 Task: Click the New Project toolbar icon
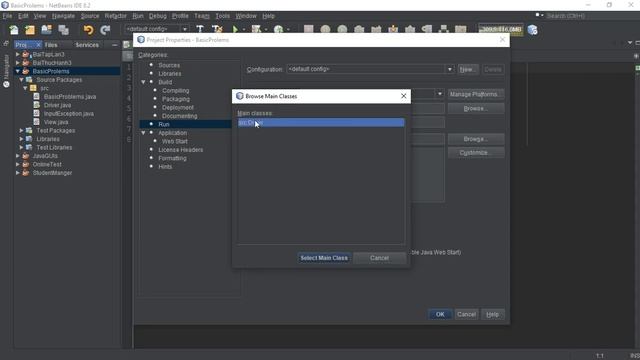tap(30, 30)
